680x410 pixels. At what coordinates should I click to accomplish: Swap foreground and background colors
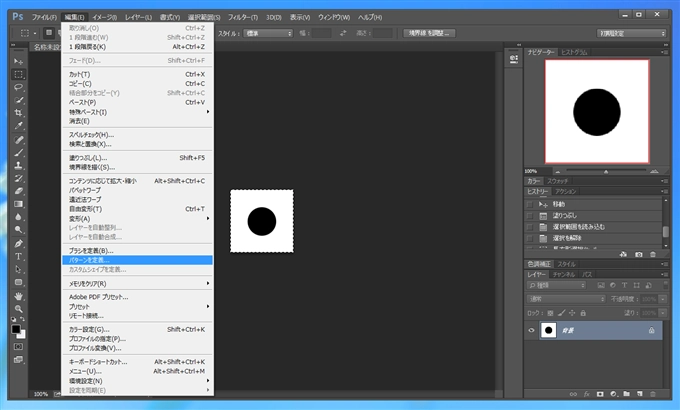coord(23,319)
